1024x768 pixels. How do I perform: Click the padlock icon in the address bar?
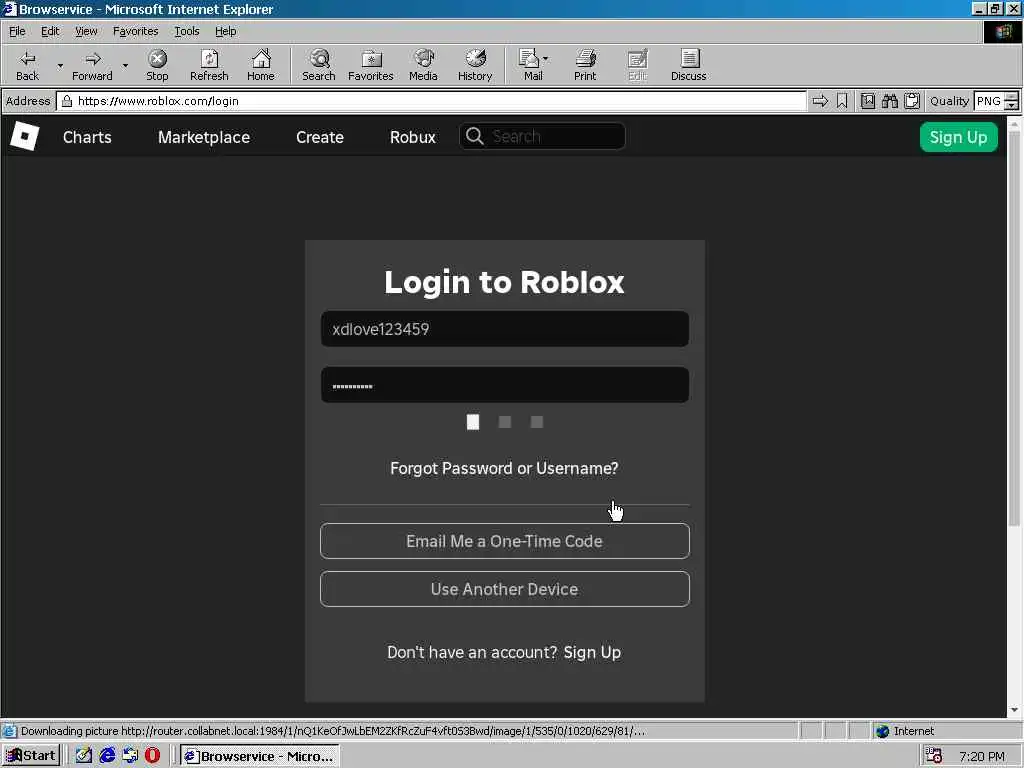[67, 101]
